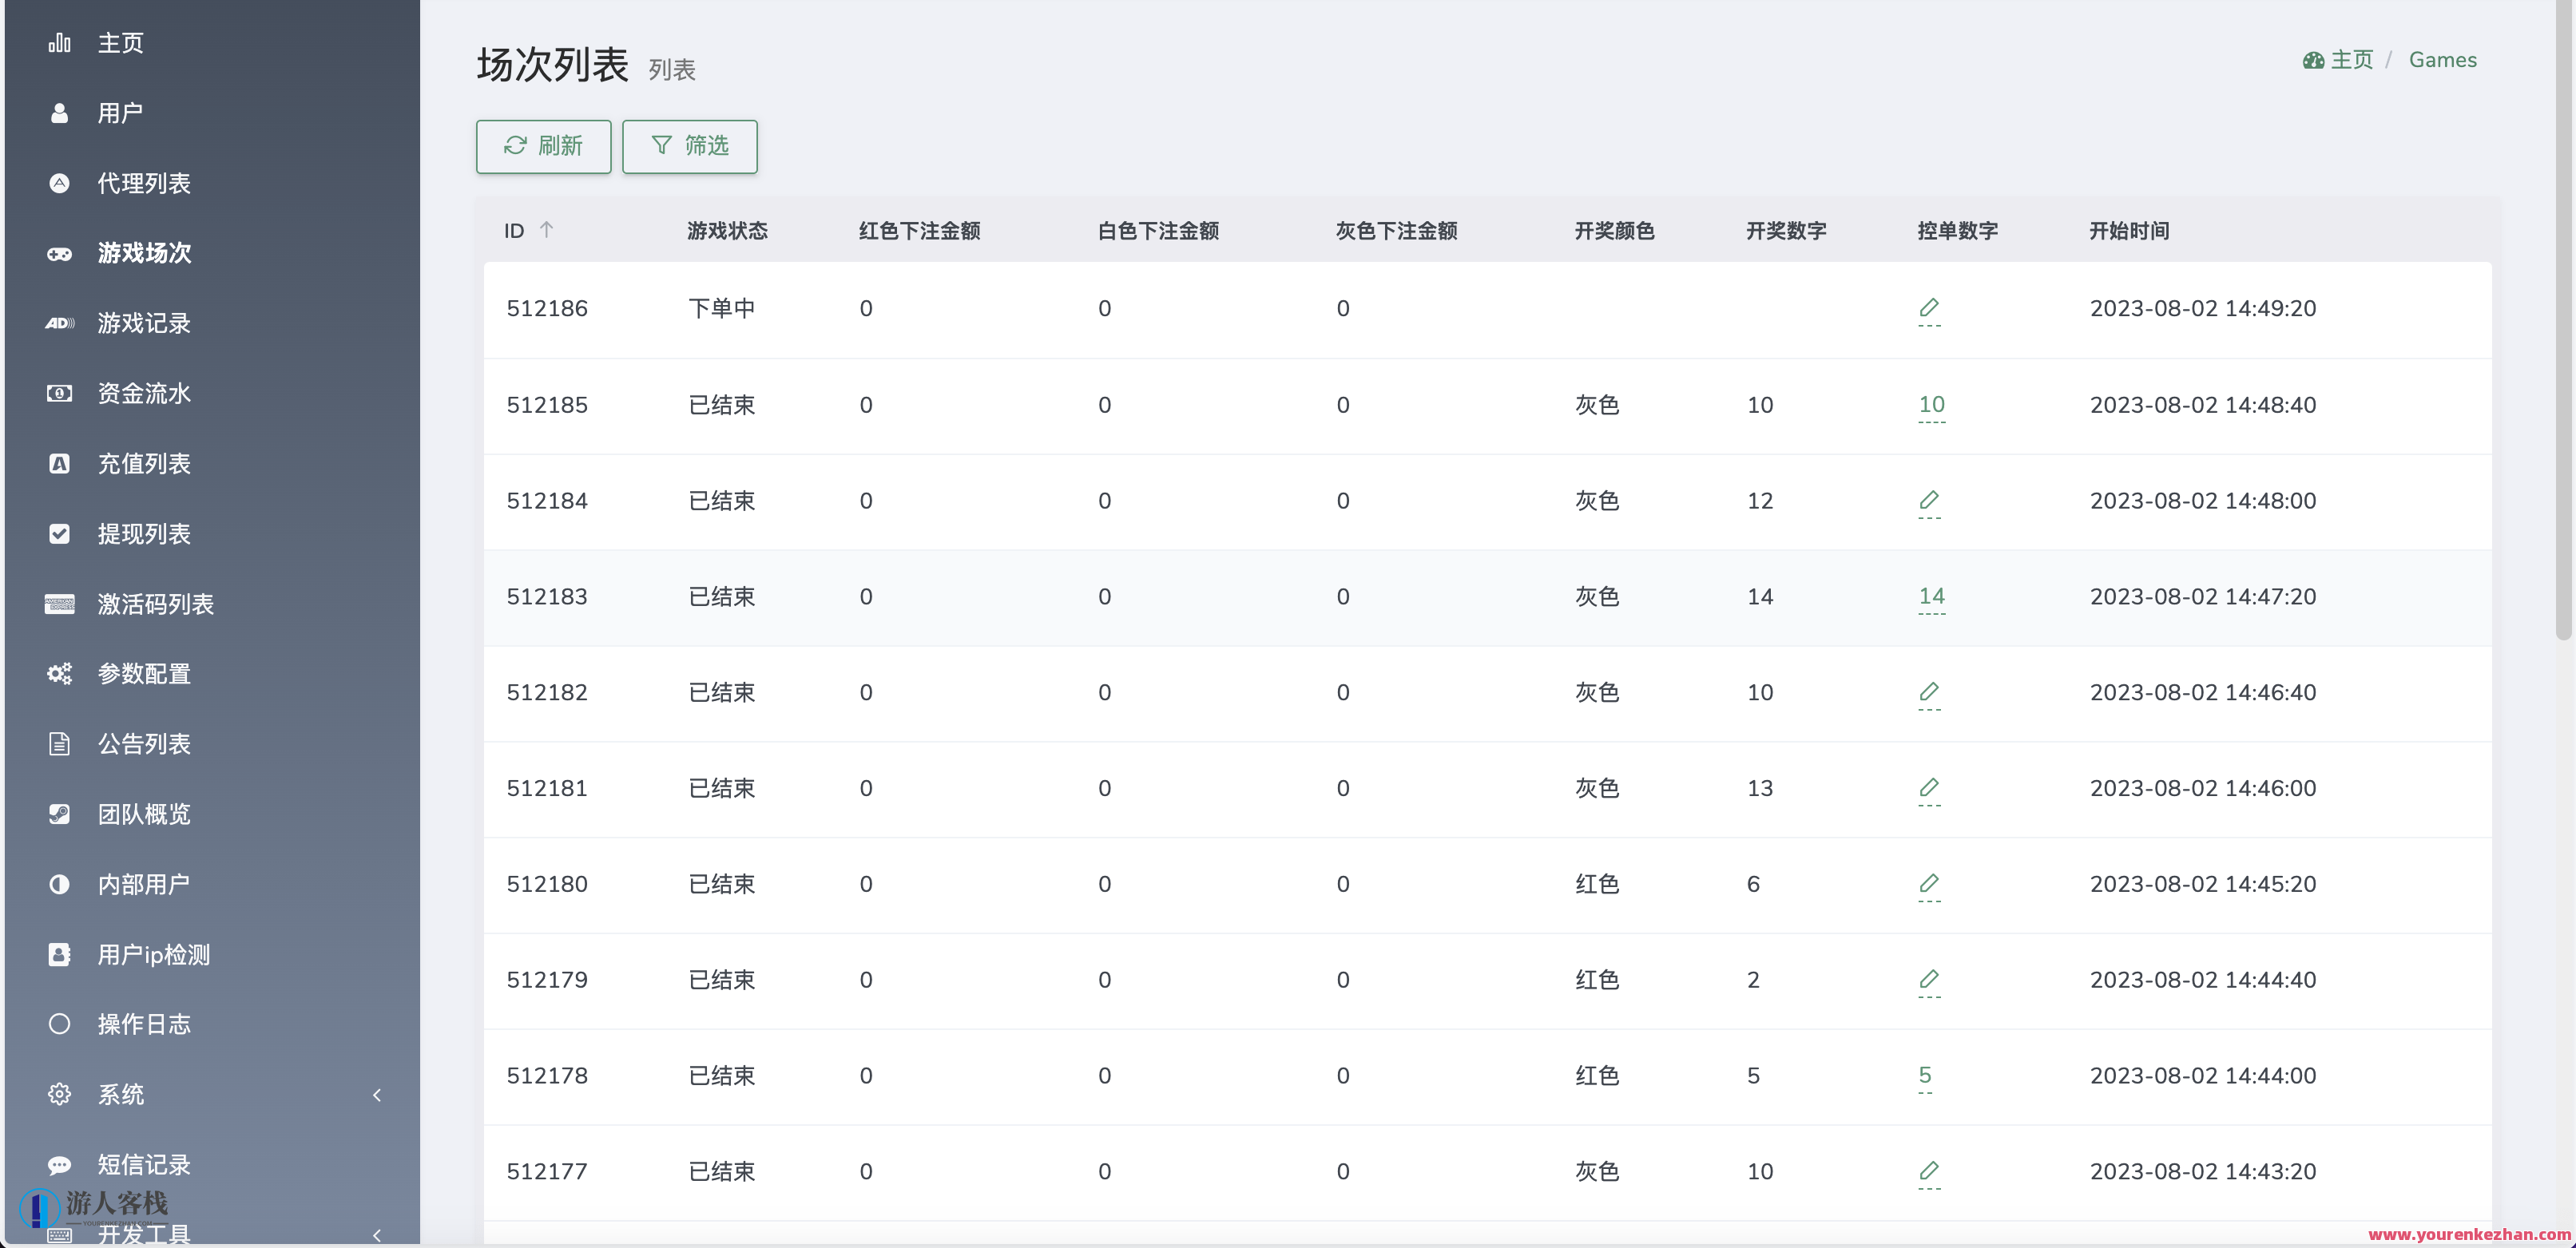This screenshot has height=1248, width=2576.
Task: Select the 激活码列表 keyboard icon
Action: (59, 603)
